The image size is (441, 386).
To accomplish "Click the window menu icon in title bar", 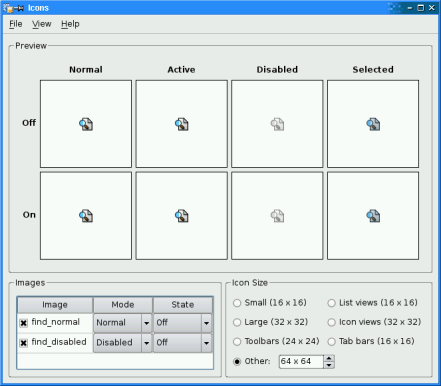I will click(8, 8).
